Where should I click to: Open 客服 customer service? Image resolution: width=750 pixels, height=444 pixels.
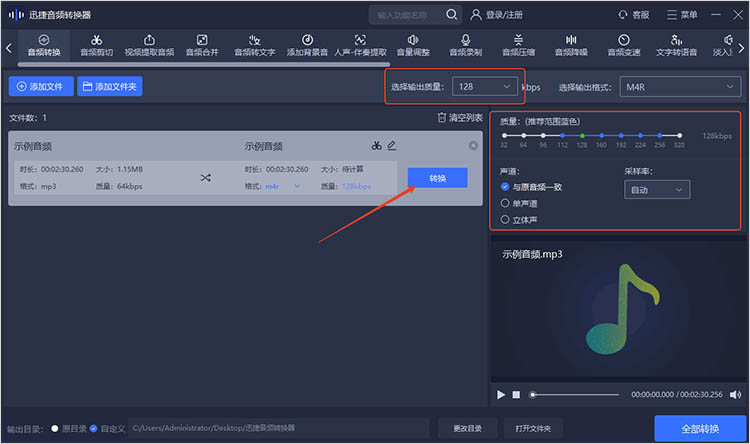(634, 15)
